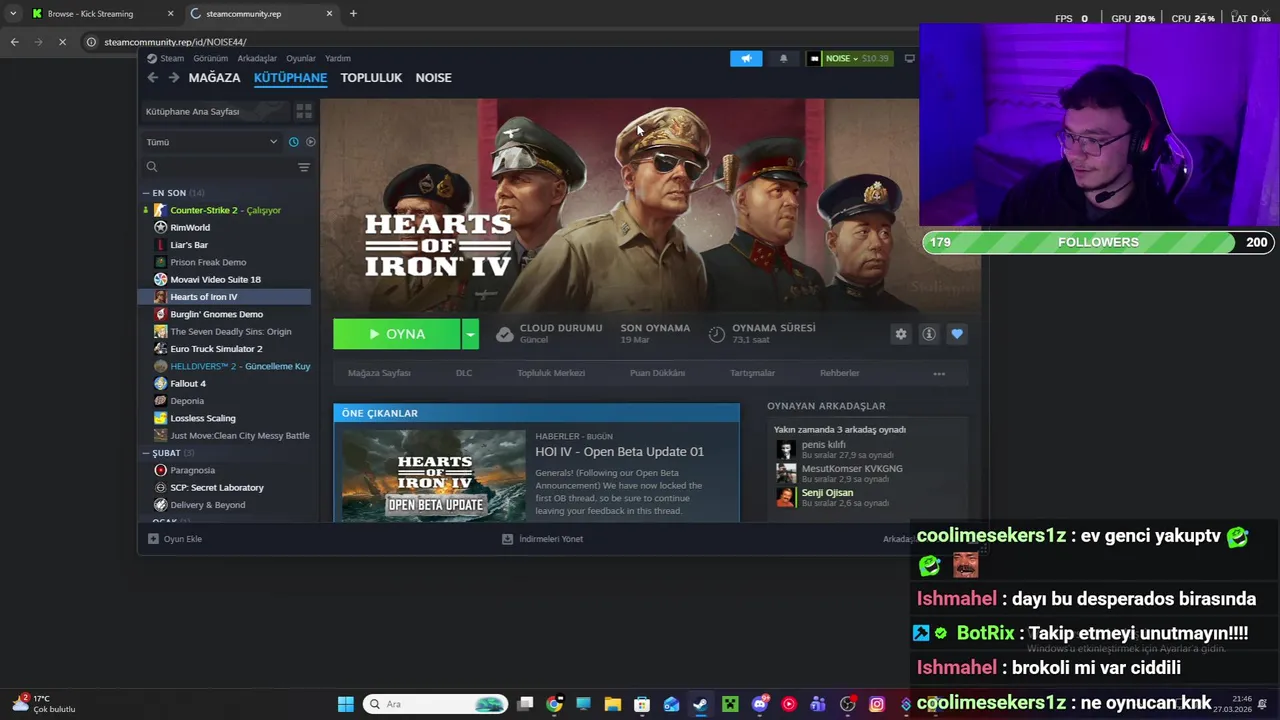The height and width of the screenshot is (720, 1280).
Task: Open the TOPLULUK section
Action: [x=371, y=78]
